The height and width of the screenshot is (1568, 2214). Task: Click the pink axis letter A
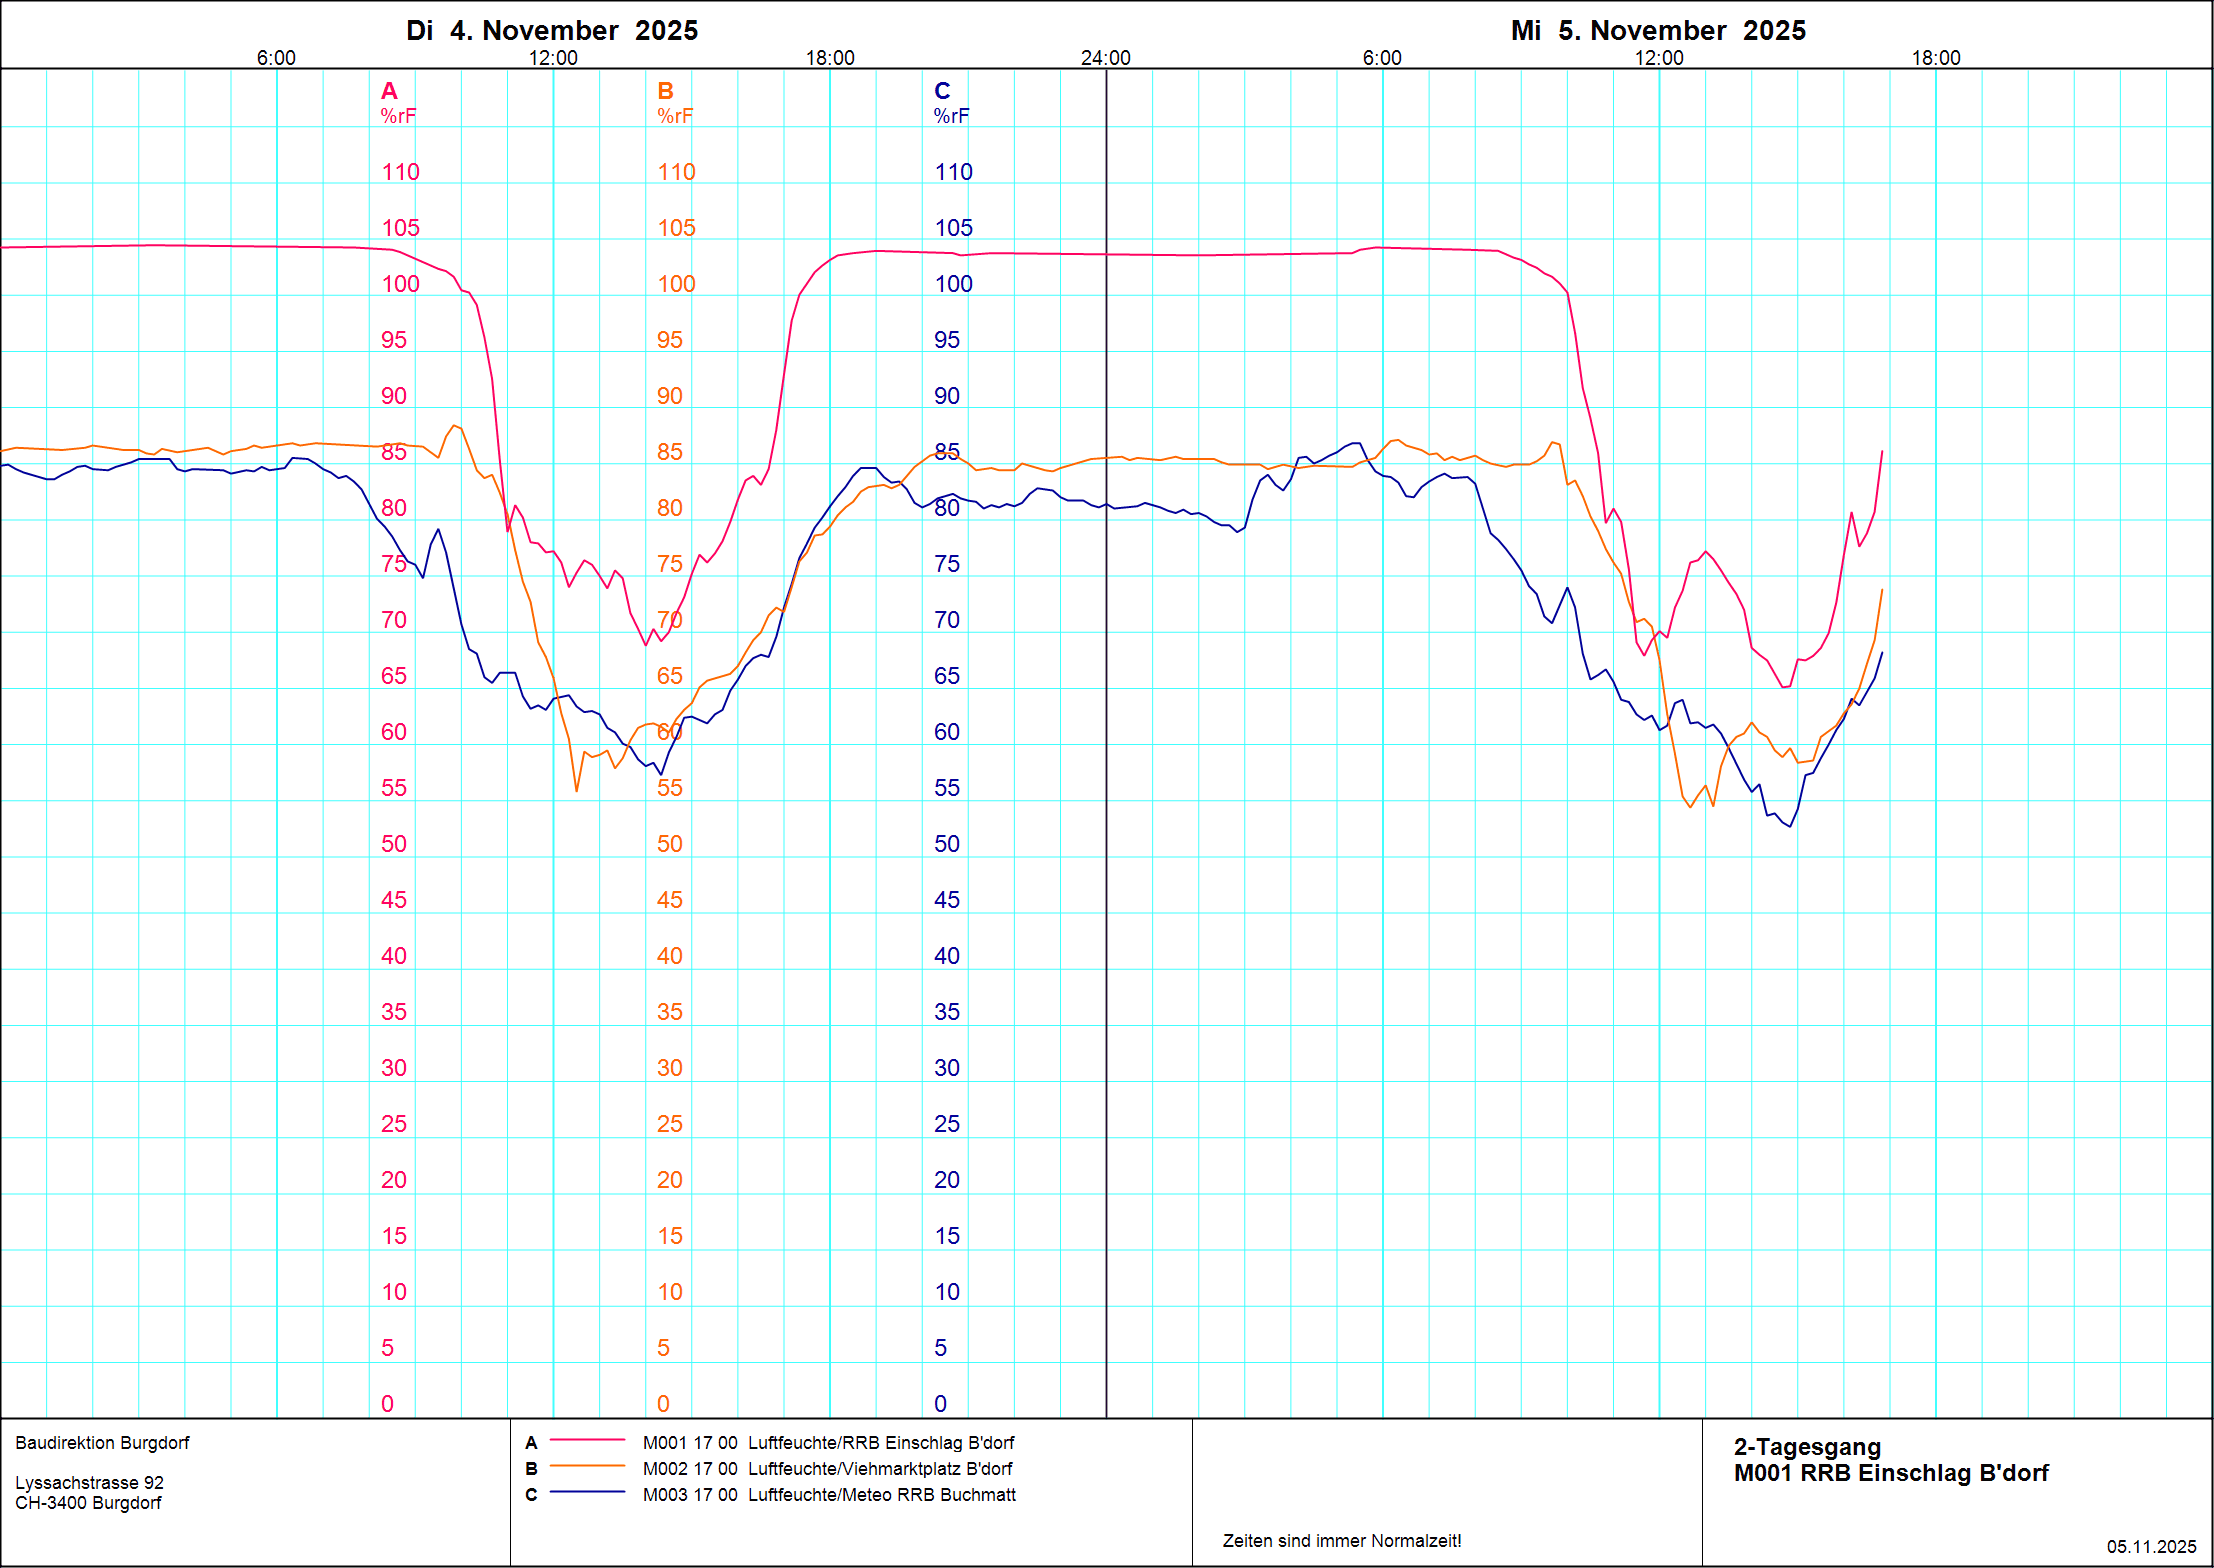[x=389, y=91]
